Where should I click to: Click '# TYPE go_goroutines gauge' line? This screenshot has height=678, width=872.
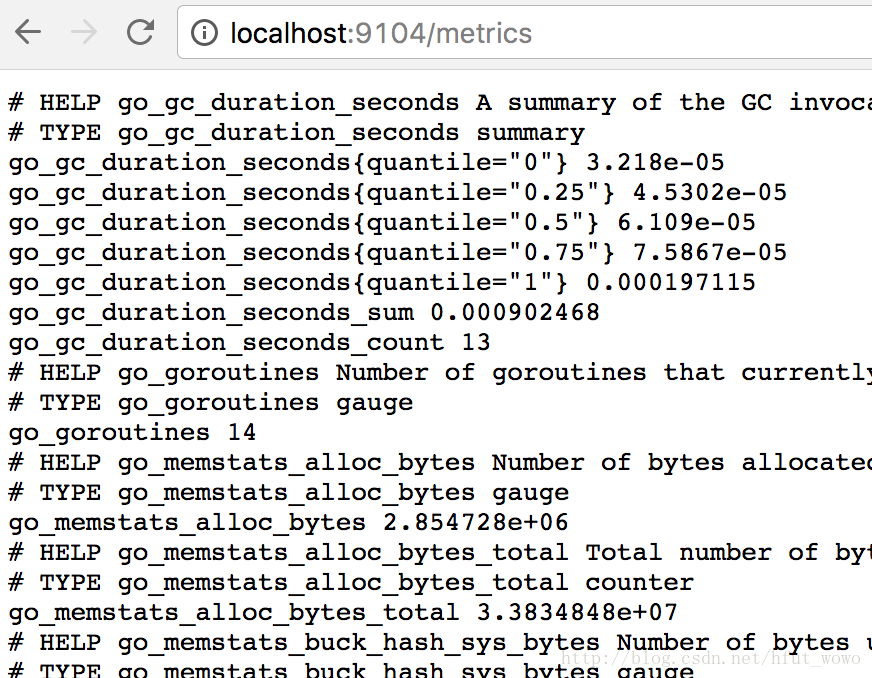point(211,404)
